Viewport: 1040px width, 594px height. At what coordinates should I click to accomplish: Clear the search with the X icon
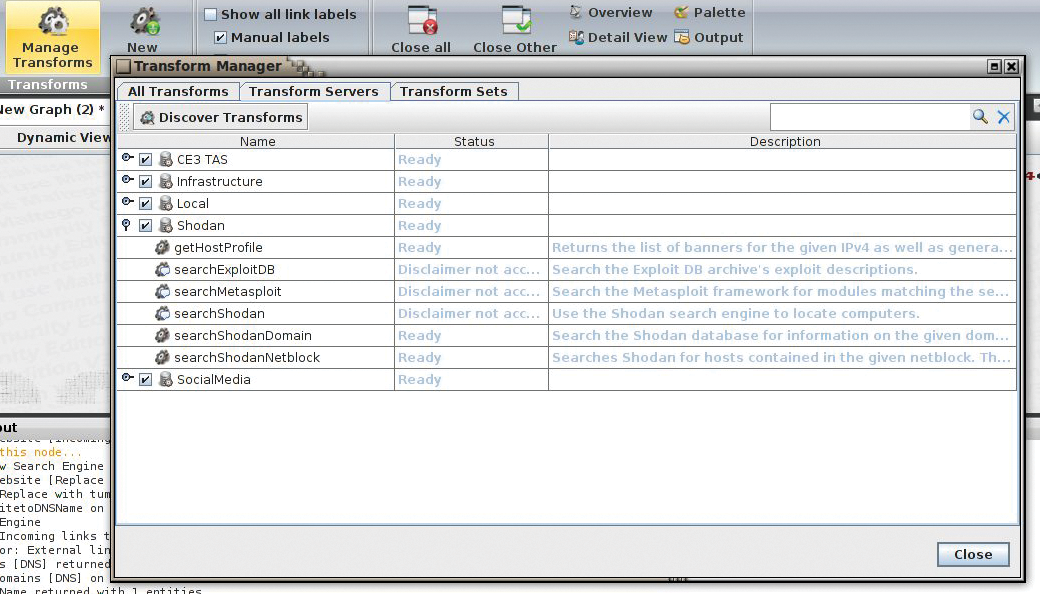coord(1004,117)
